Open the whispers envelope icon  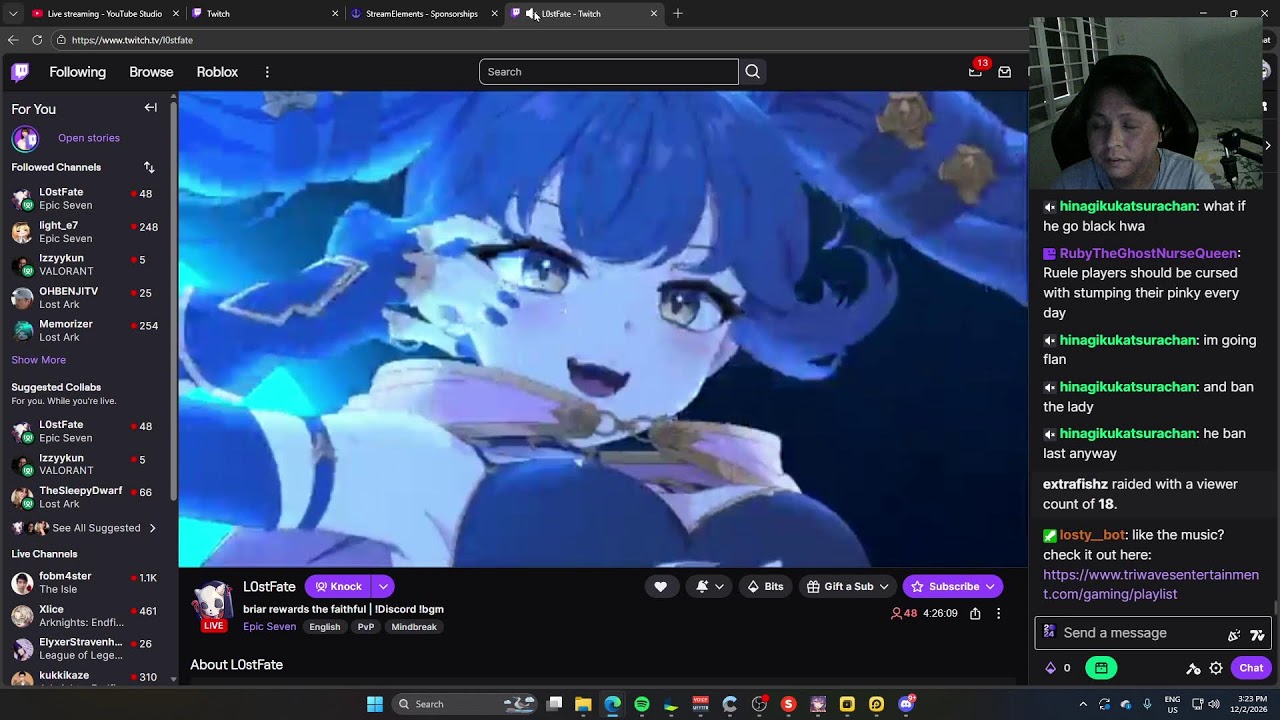pyautogui.click(x=1005, y=72)
